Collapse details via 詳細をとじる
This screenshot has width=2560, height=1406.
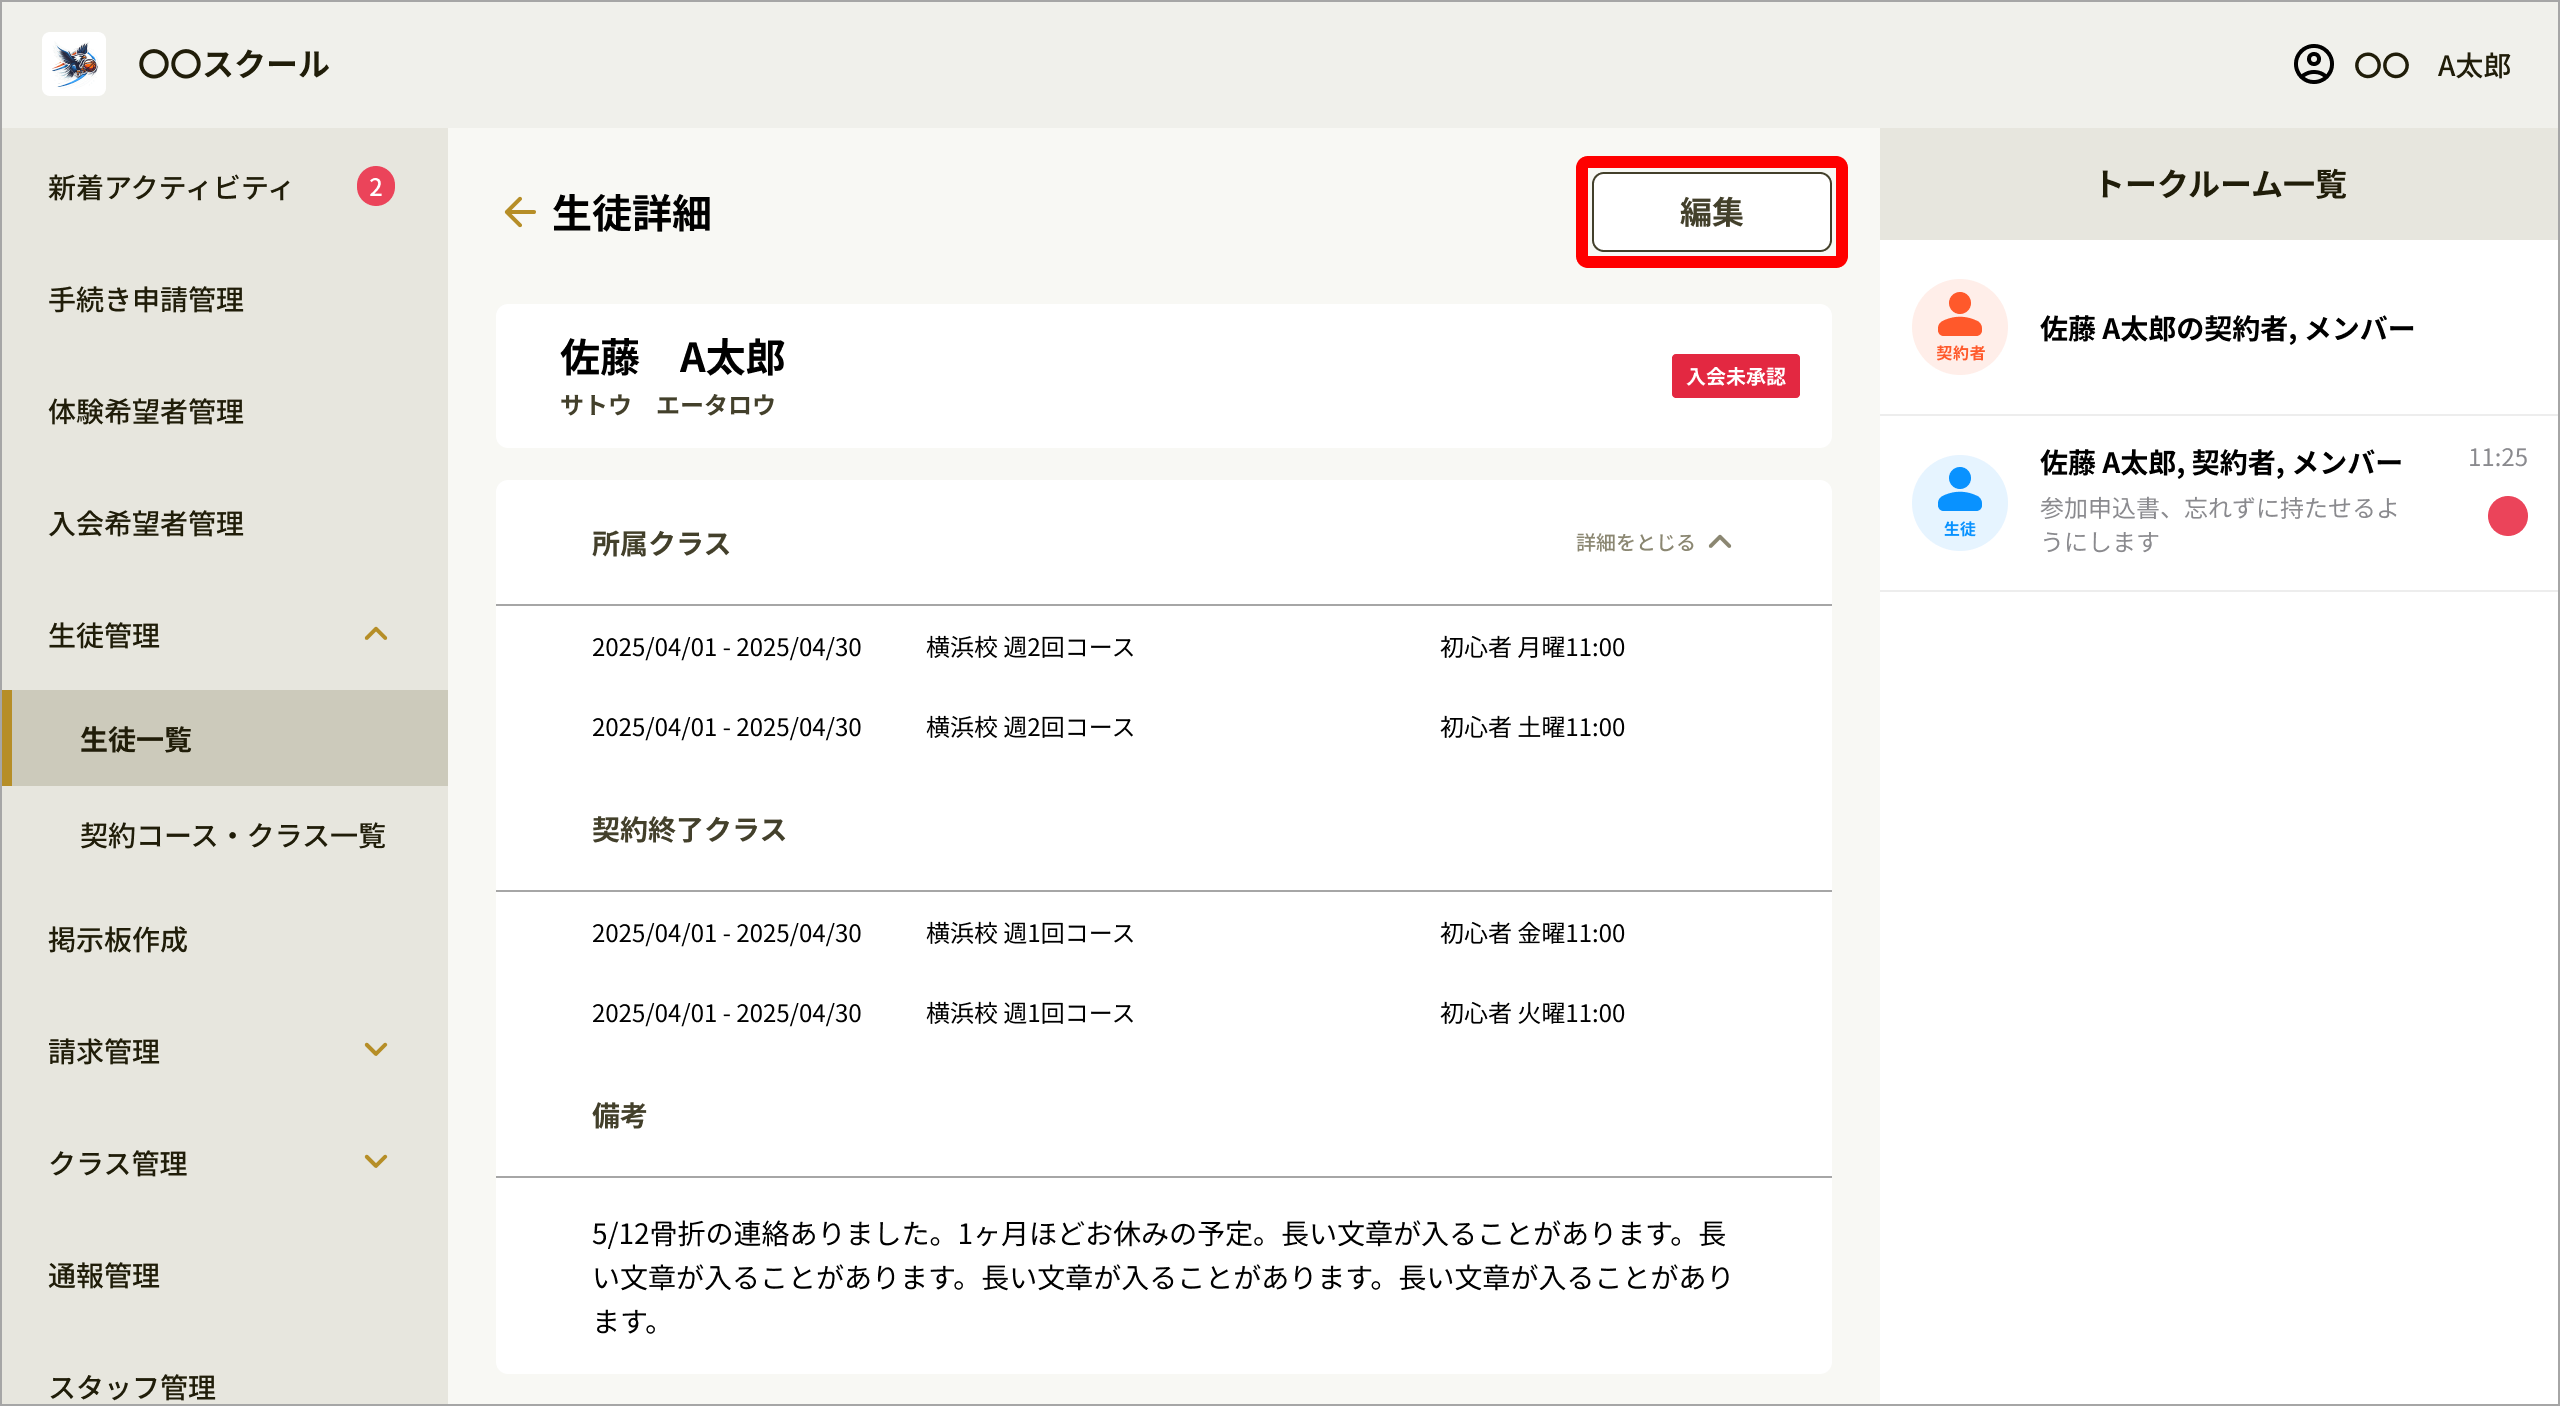point(1654,542)
